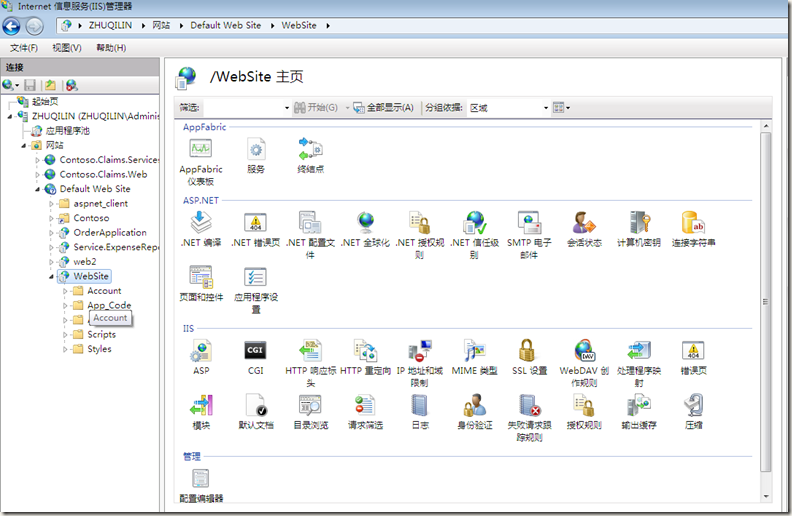Open 应用程序设置 feature
This screenshot has width=792, height=516.
click(x=256, y=290)
